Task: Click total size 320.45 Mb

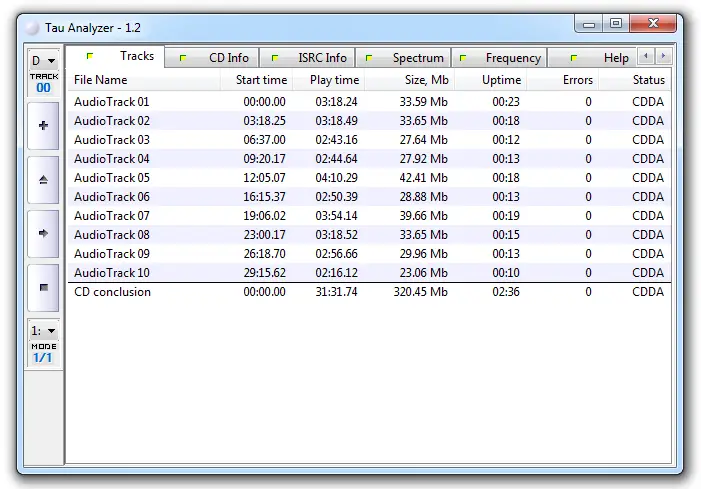Action: coord(420,292)
